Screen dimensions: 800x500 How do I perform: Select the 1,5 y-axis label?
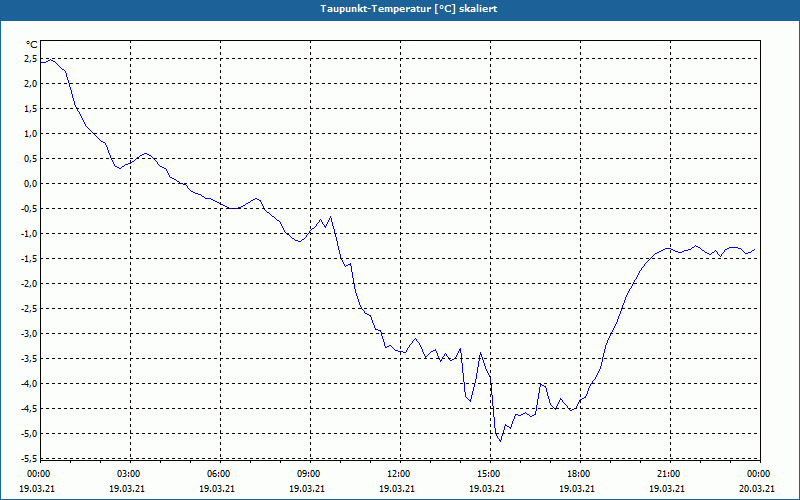point(30,109)
